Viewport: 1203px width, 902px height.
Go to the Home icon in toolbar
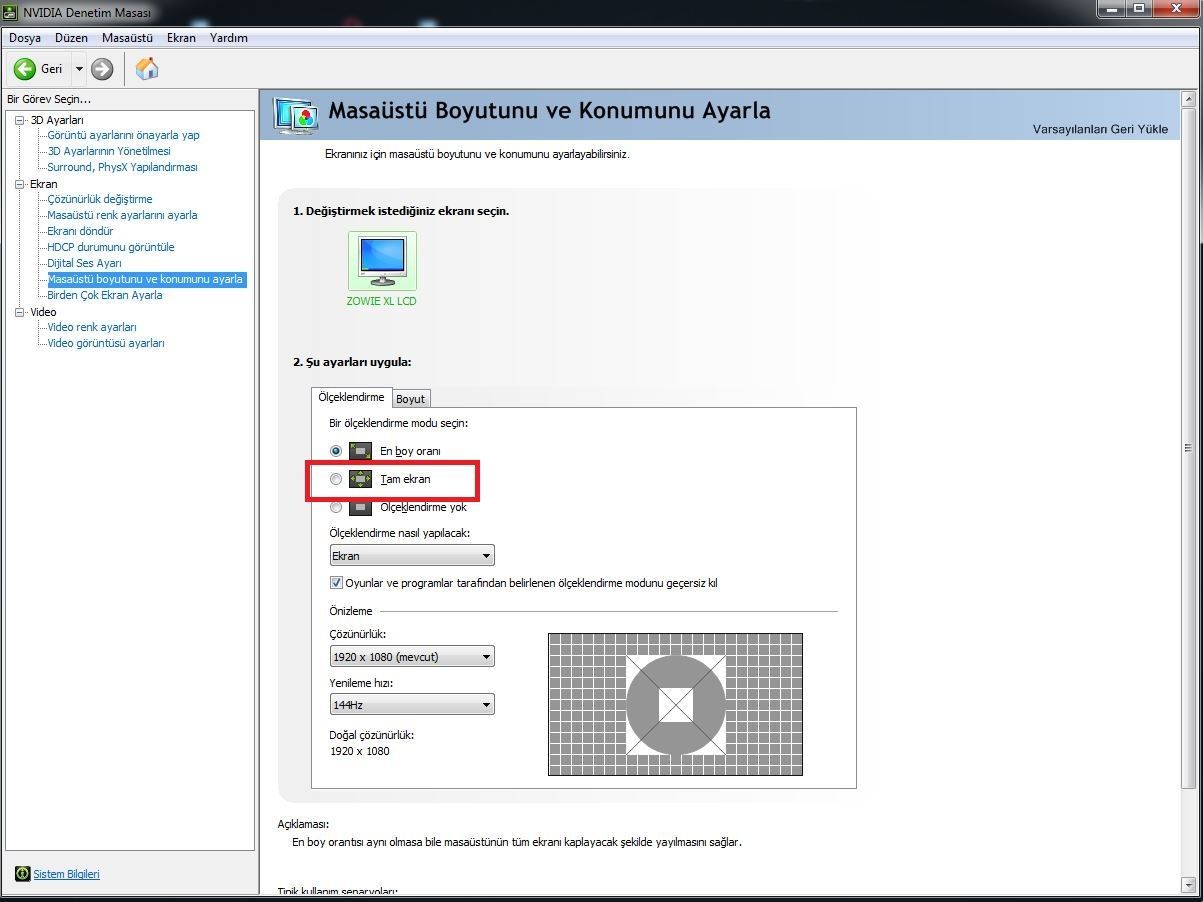coord(147,68)
